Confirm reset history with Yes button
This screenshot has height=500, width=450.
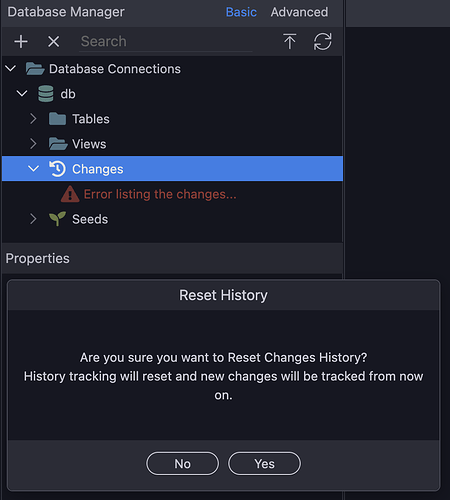pyautogui.click(x=264, y=464)
